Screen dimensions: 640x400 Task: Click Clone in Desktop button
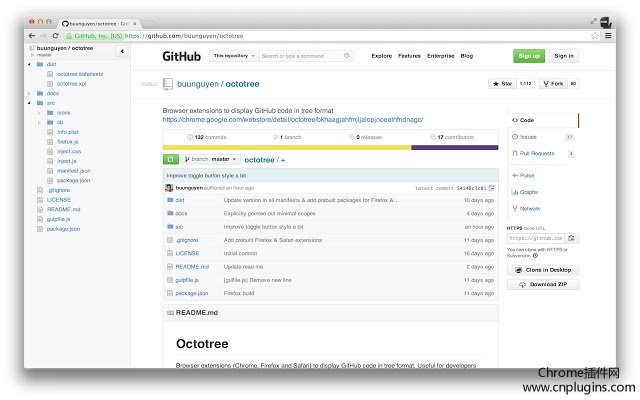click(543, 270)
